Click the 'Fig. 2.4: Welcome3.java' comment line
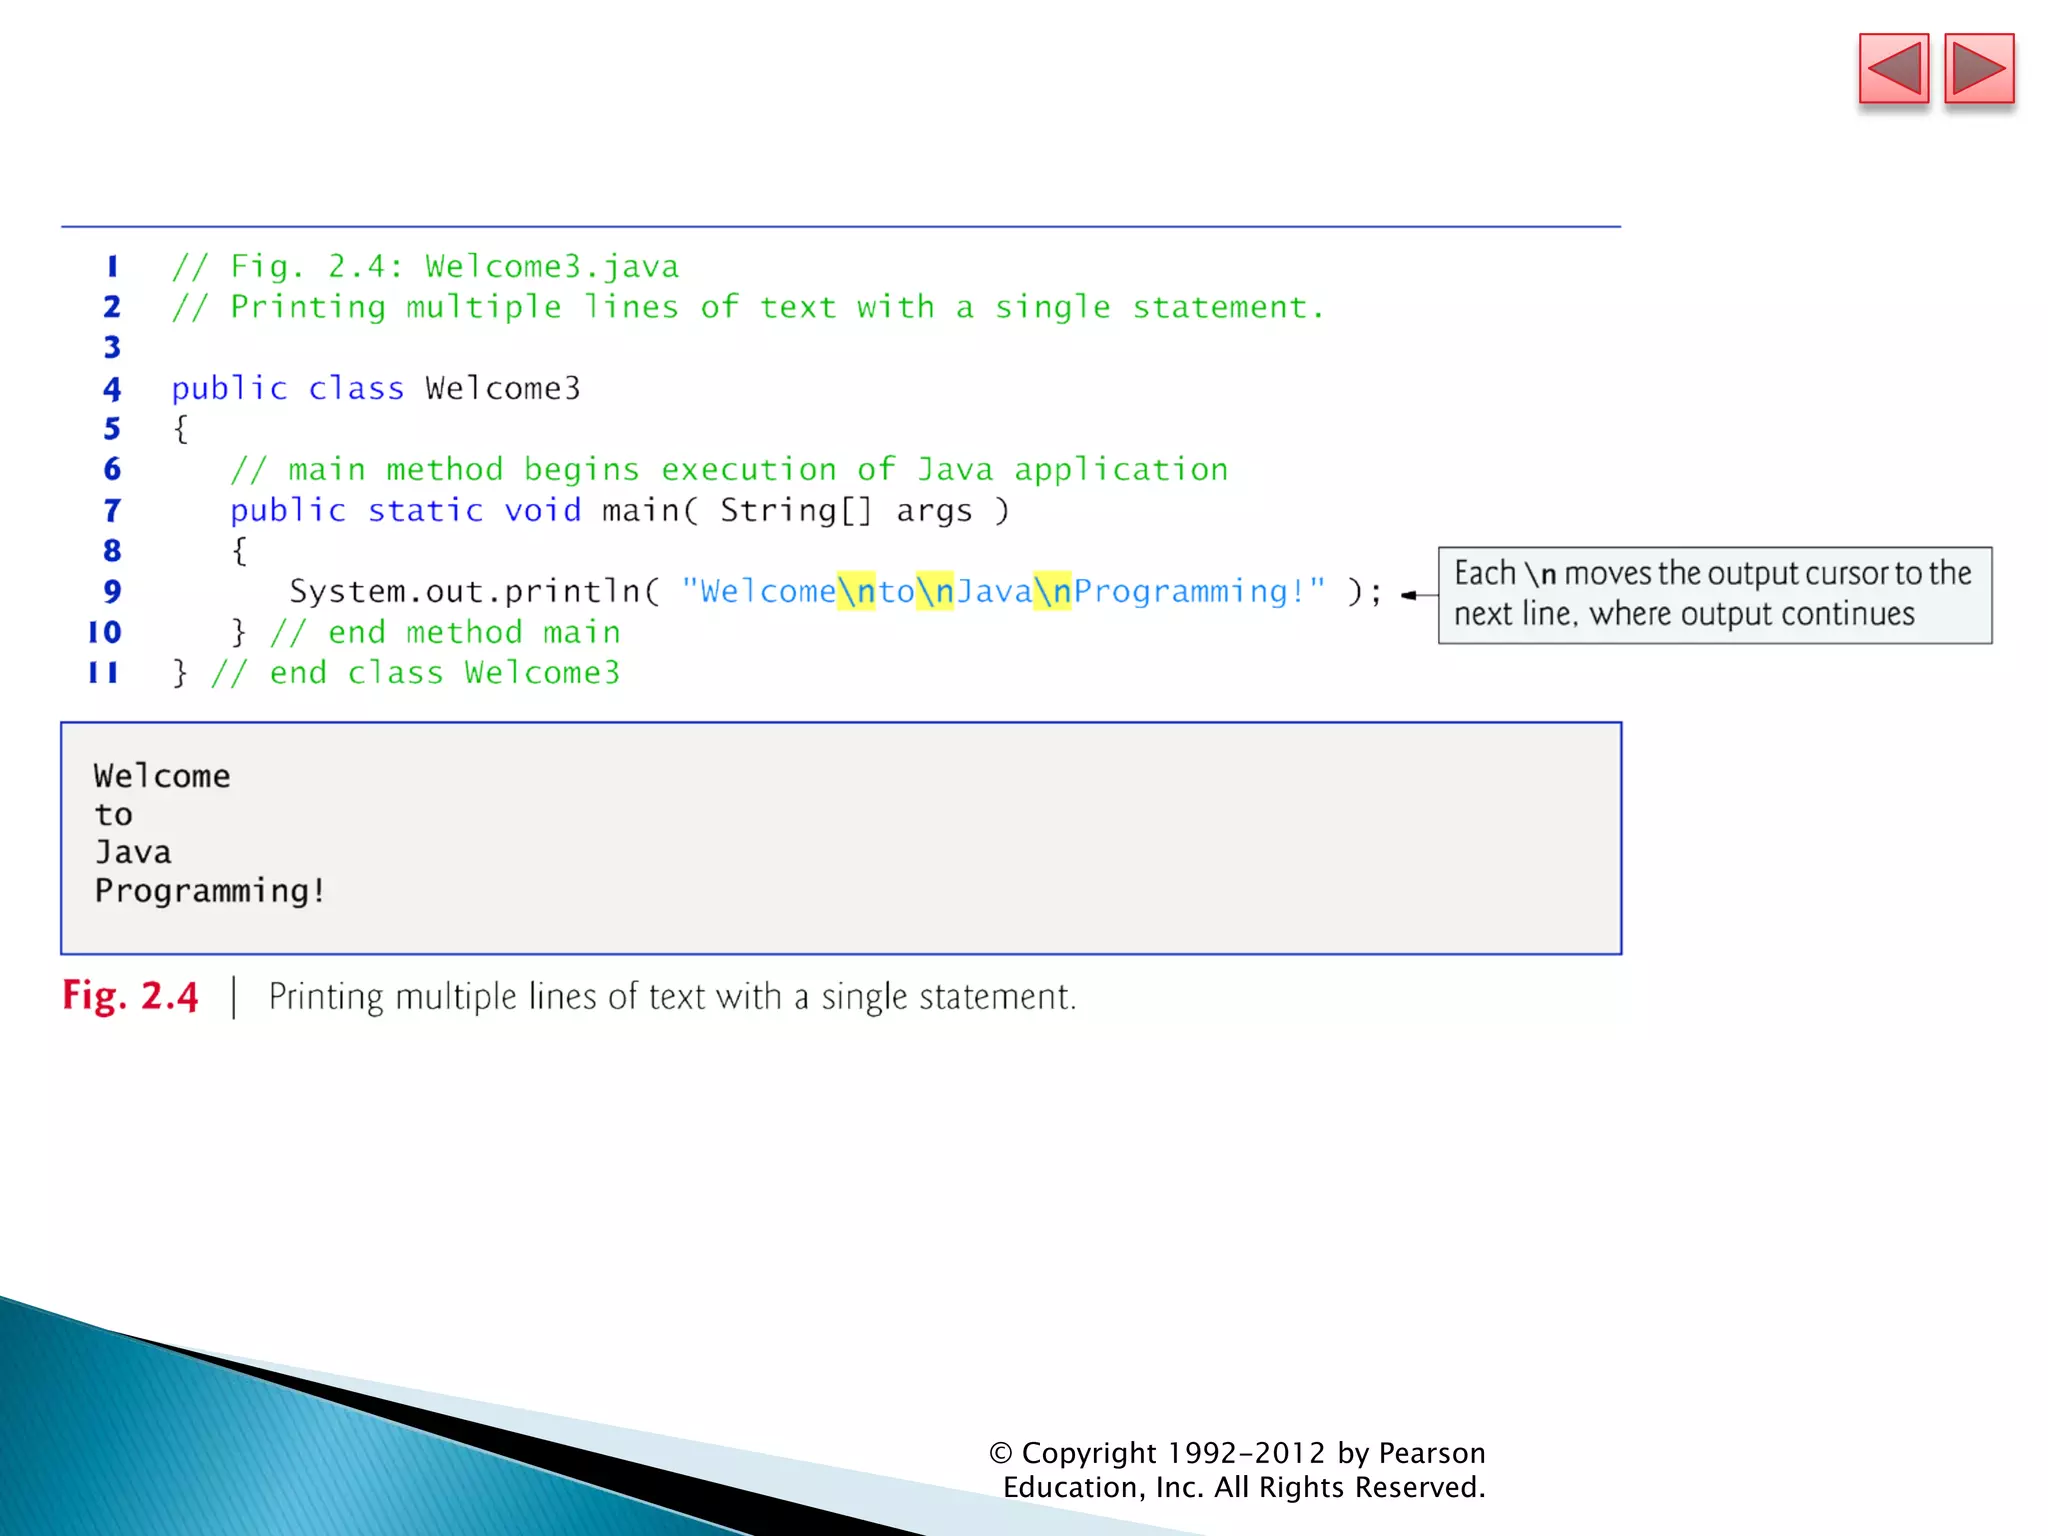The image size is (2048, 1536). coord(425,266)
